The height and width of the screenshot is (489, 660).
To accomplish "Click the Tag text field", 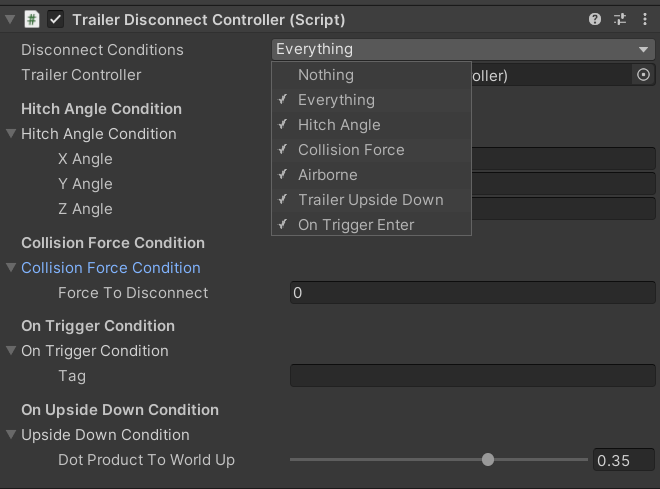I will click(472, 376).
